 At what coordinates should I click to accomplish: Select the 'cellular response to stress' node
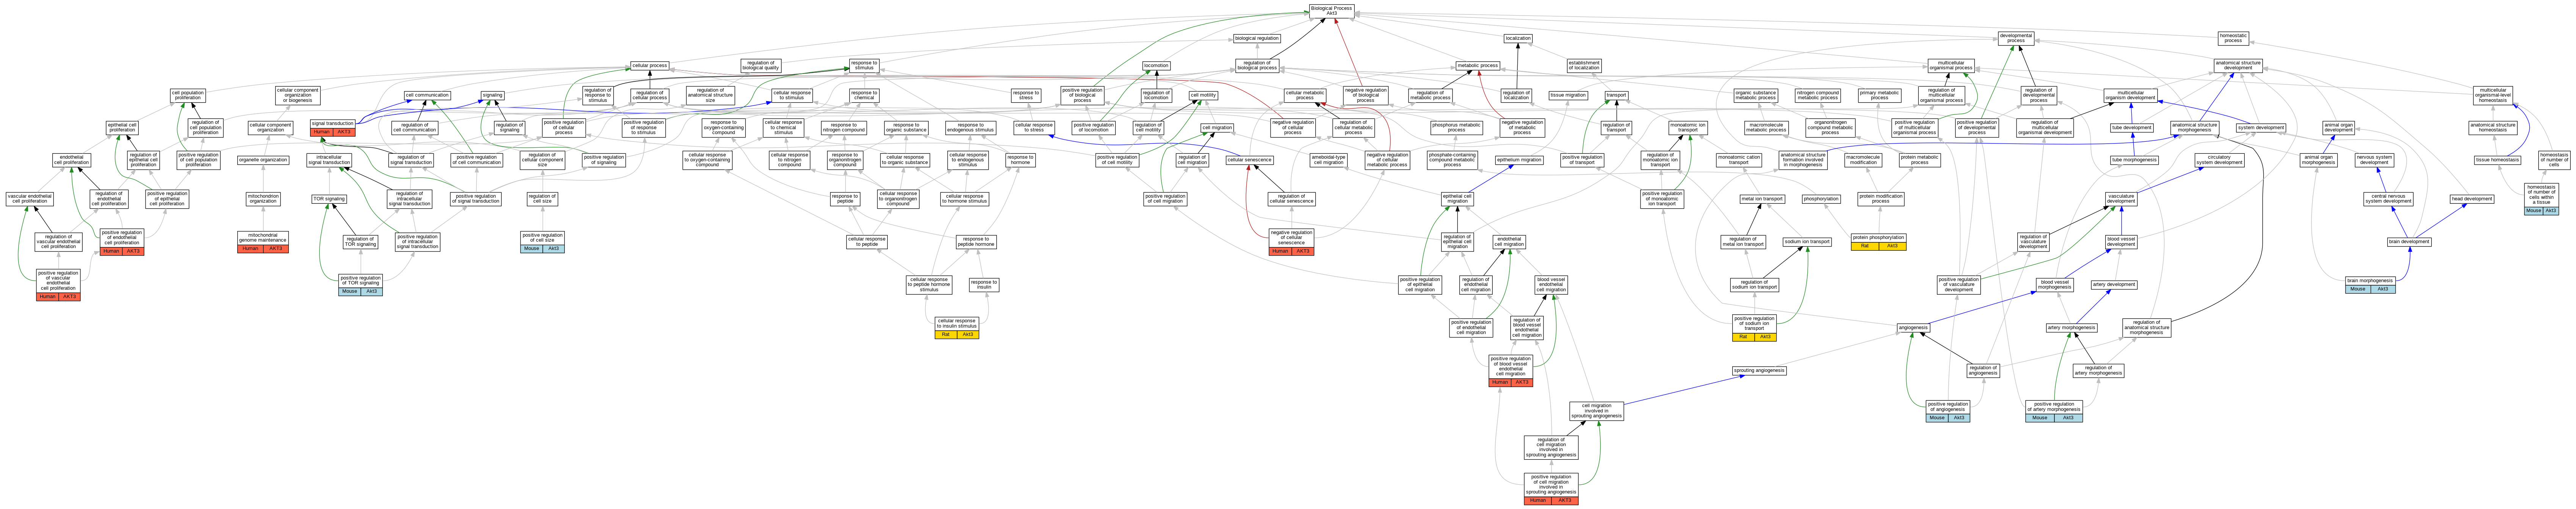pos(1034,128)
